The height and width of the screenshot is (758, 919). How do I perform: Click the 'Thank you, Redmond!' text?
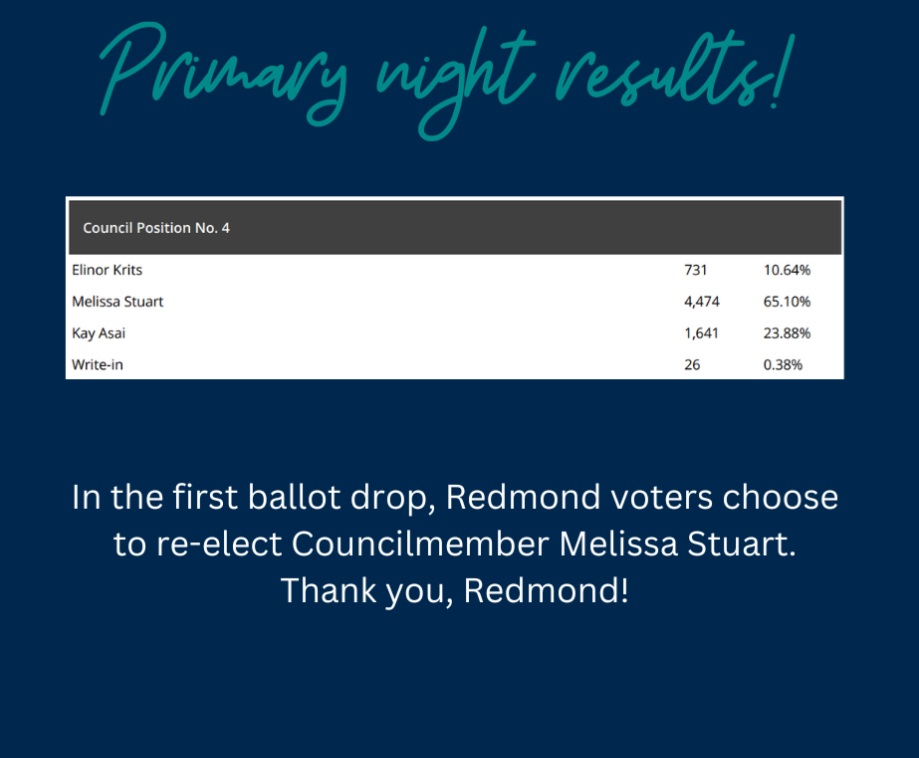(455, 590)
